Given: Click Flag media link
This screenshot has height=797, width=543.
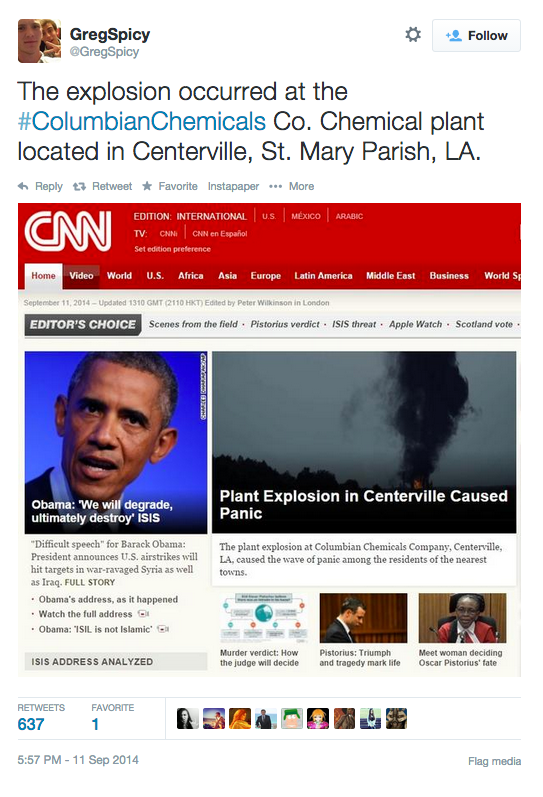Looking at the screenshot, I should pyautogui.click(x=494, y=761).
